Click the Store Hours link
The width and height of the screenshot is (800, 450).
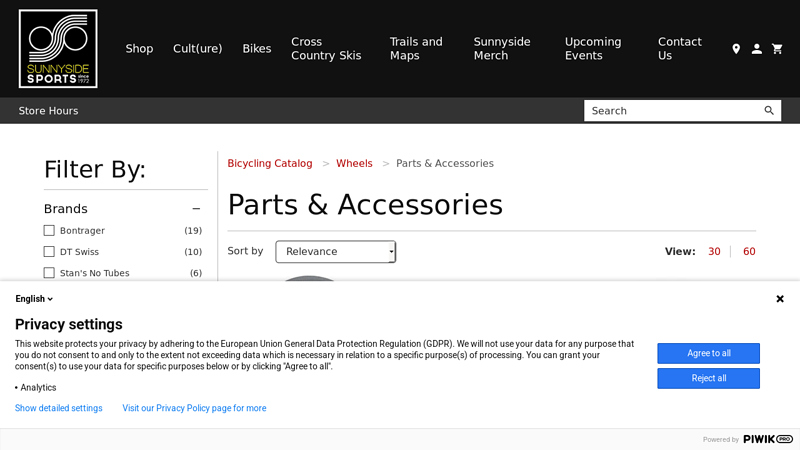coord(48,111)
